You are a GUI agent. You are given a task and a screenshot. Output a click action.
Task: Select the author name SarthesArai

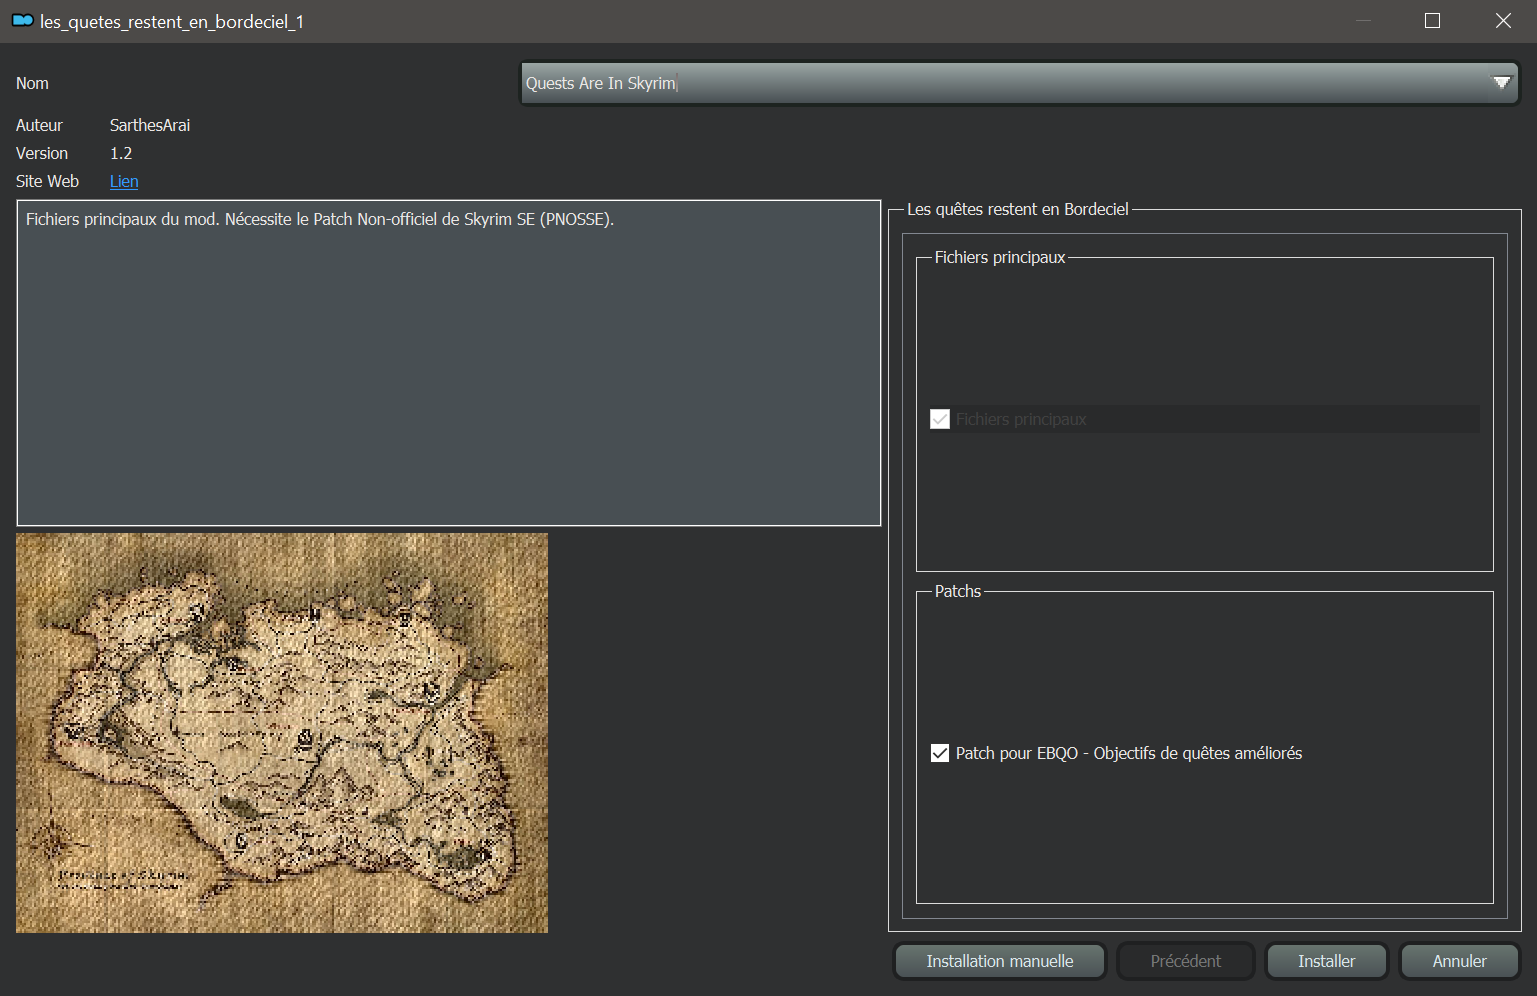(150, 125)
